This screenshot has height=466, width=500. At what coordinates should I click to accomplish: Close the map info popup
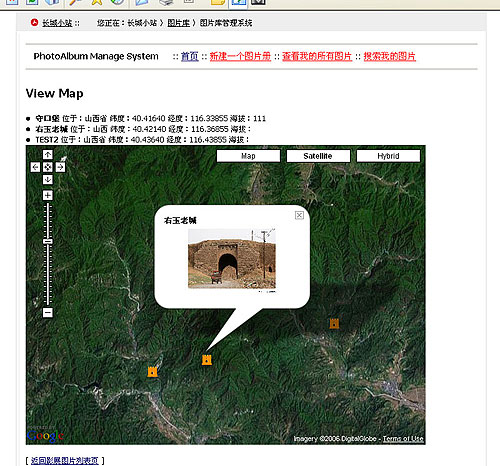click(299, 215)
